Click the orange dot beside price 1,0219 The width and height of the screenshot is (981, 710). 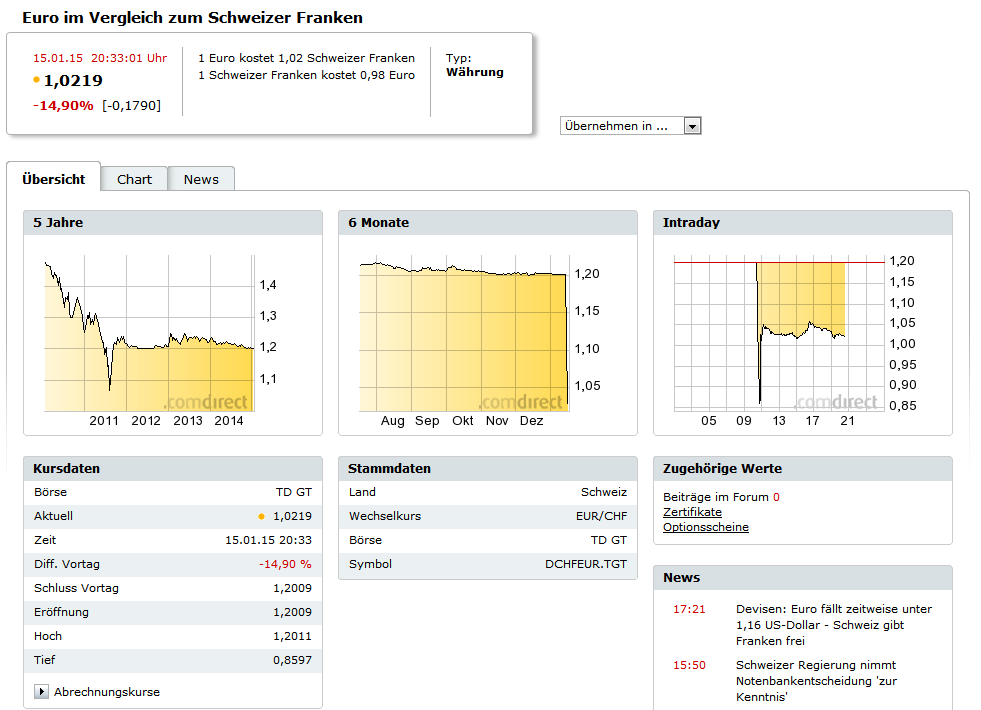37,80
